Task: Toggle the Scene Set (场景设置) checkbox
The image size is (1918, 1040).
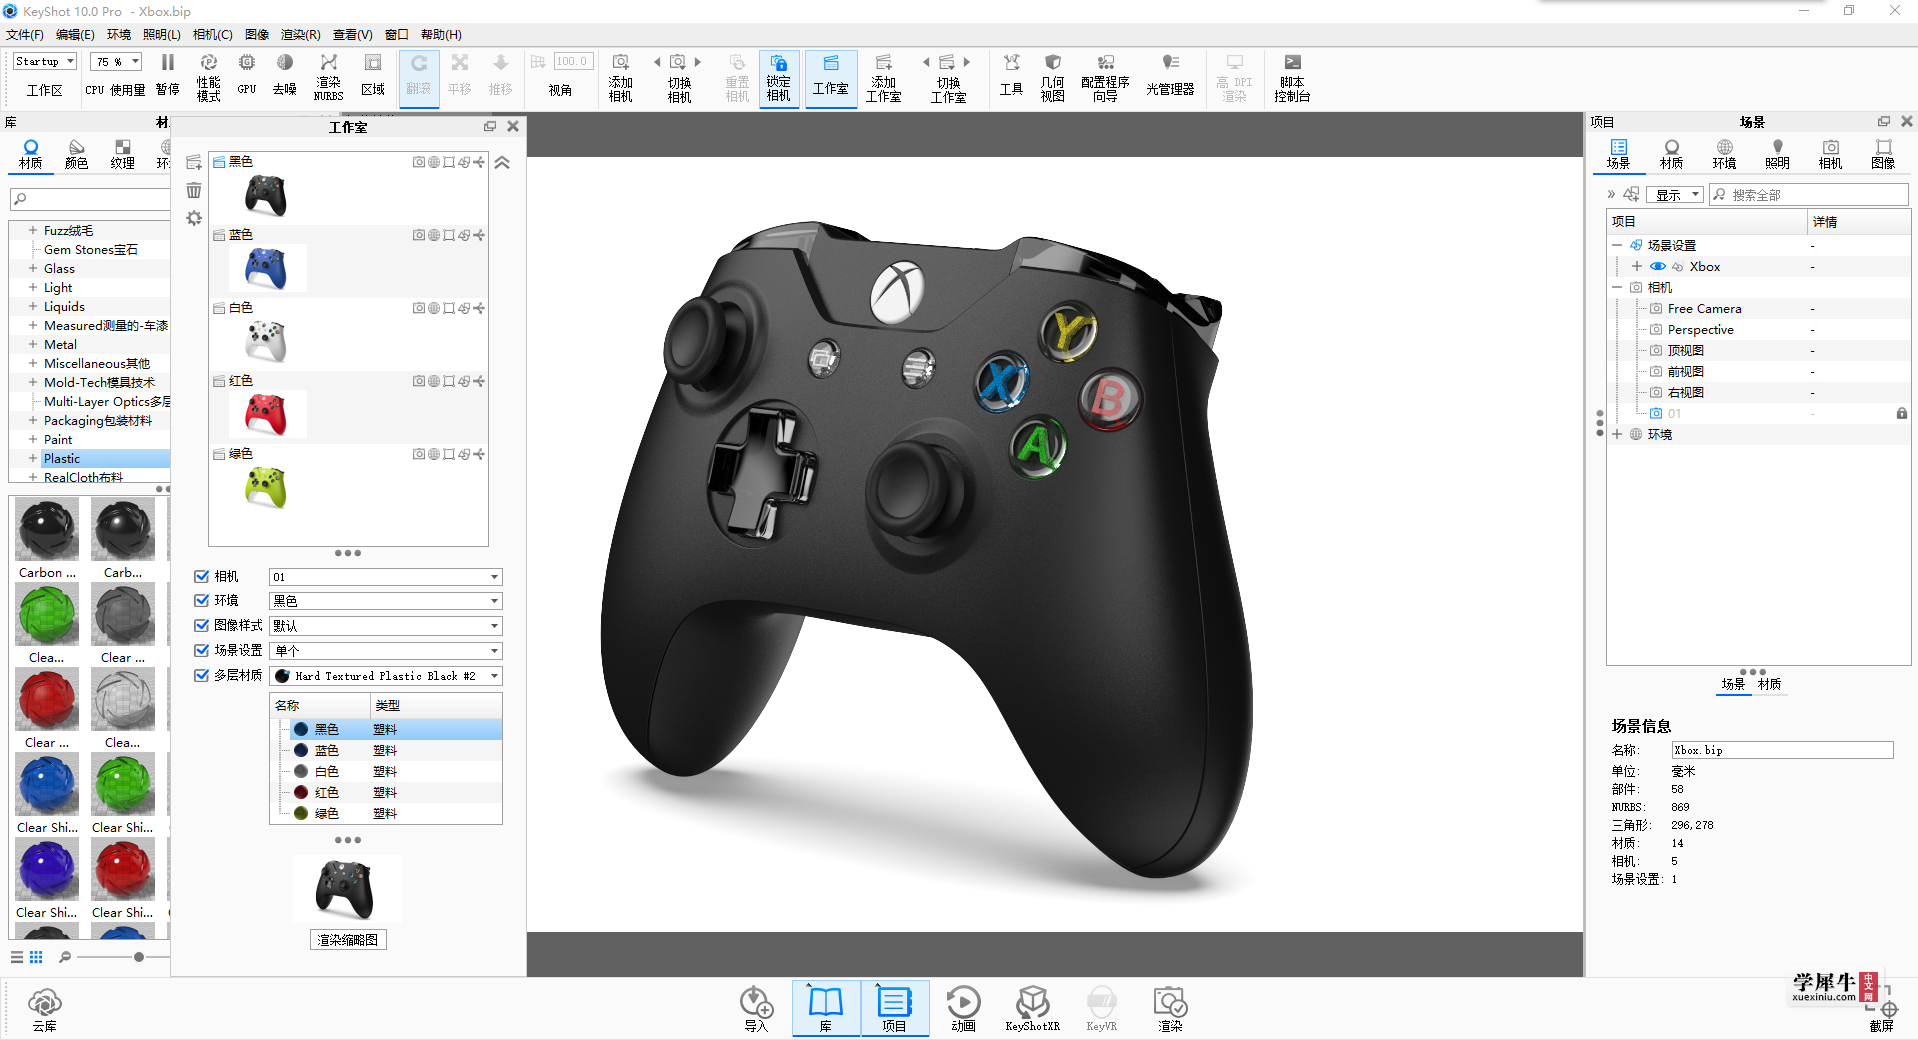Action: pyautogui.click(x=201, y=650)
